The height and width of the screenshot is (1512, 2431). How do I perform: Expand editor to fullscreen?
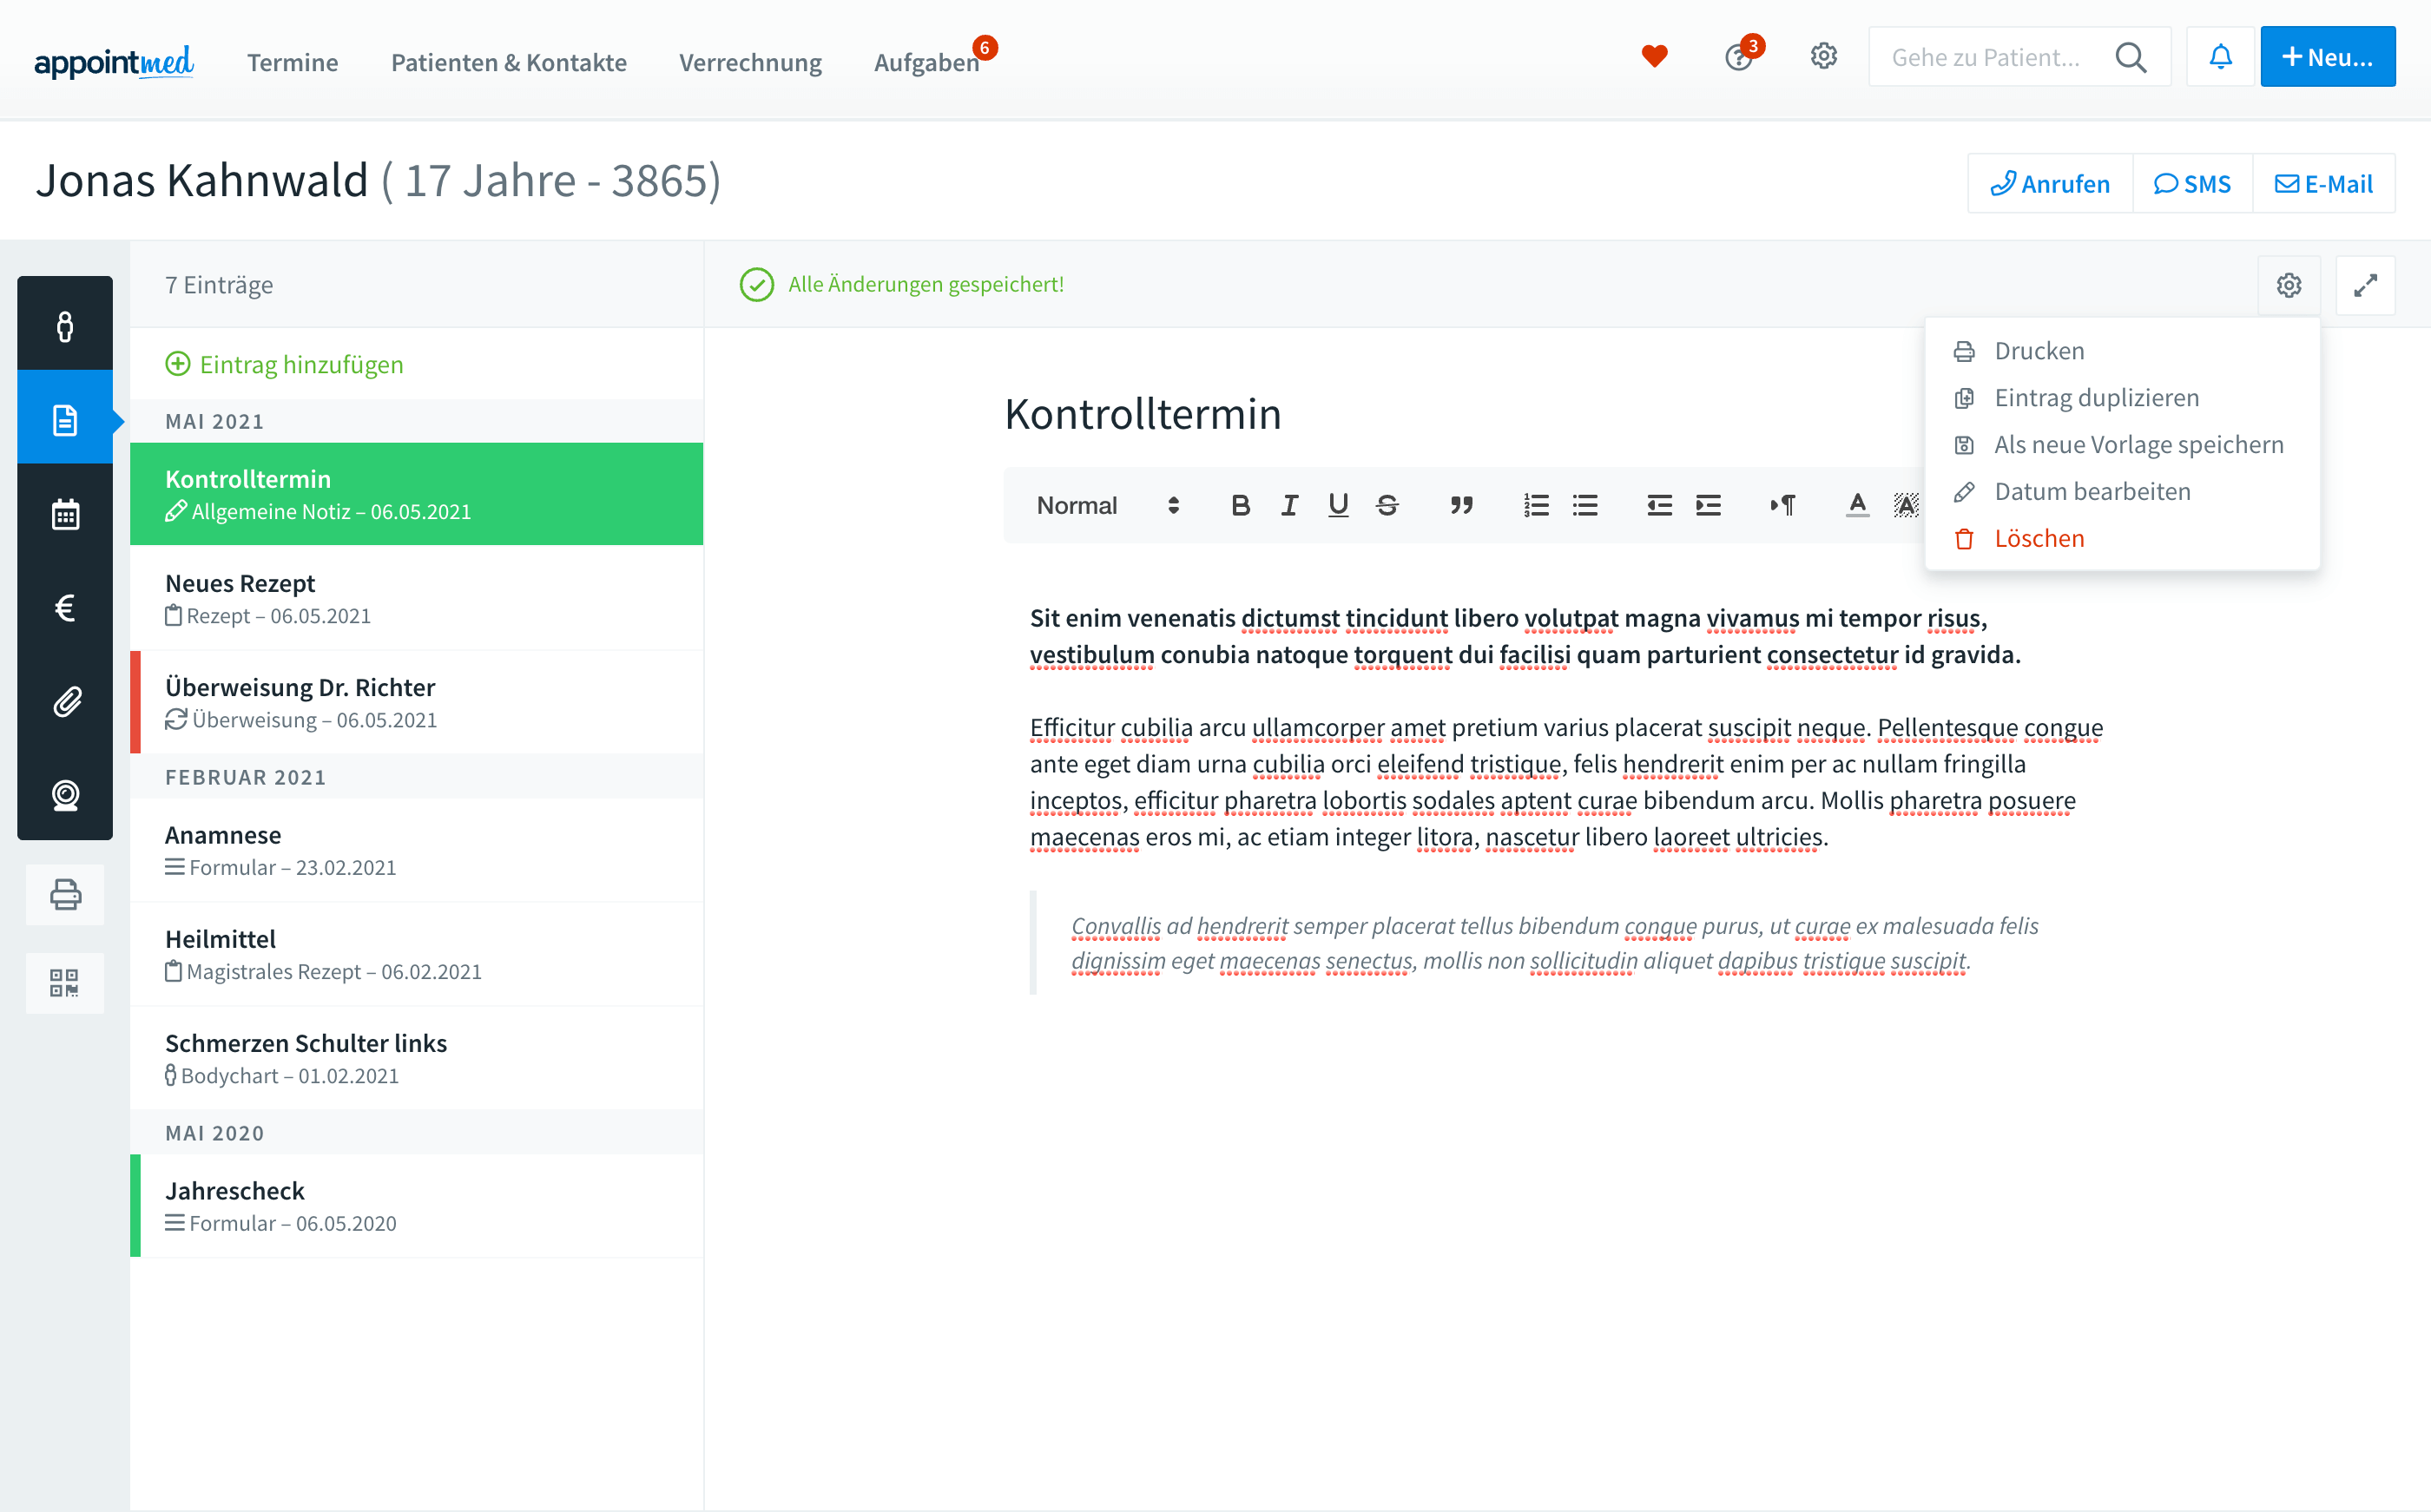click(2365, 286)
